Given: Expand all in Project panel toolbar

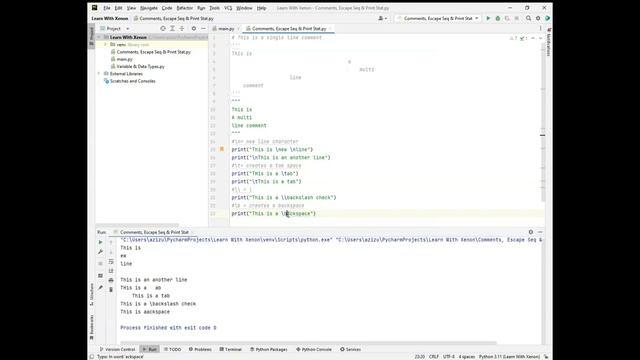Looking at the screenshot, I should pos(172,29).
